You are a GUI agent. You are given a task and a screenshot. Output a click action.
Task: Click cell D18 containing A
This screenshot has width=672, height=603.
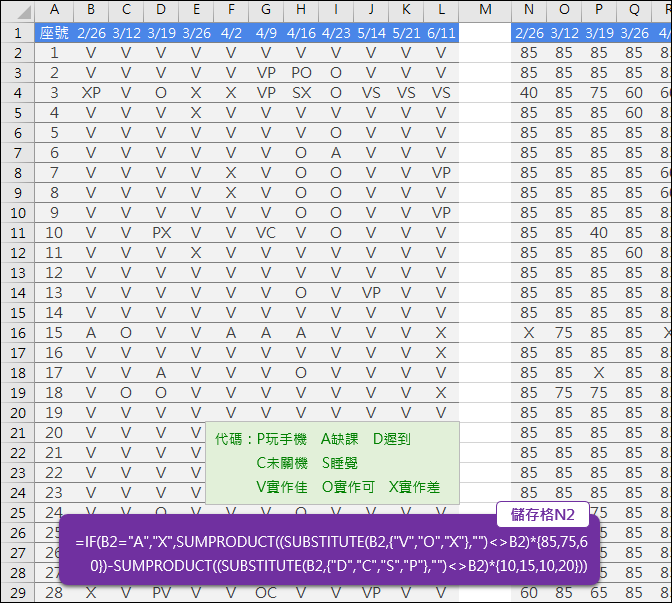pos(161,373)
